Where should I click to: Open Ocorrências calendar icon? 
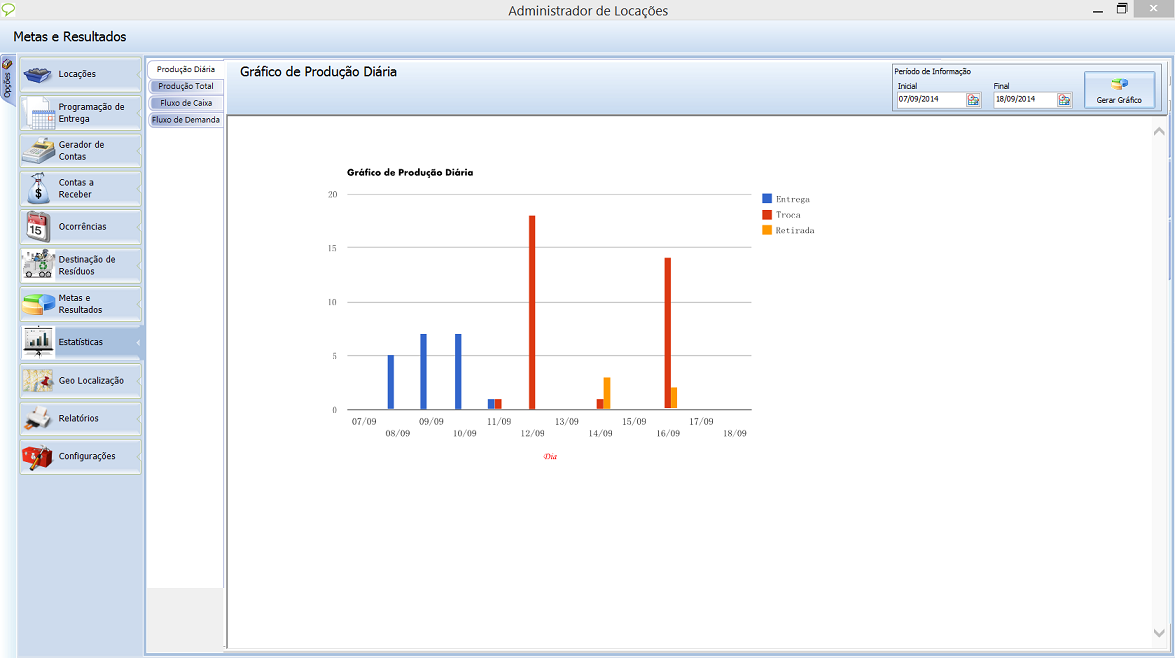[x=38, y=227]
